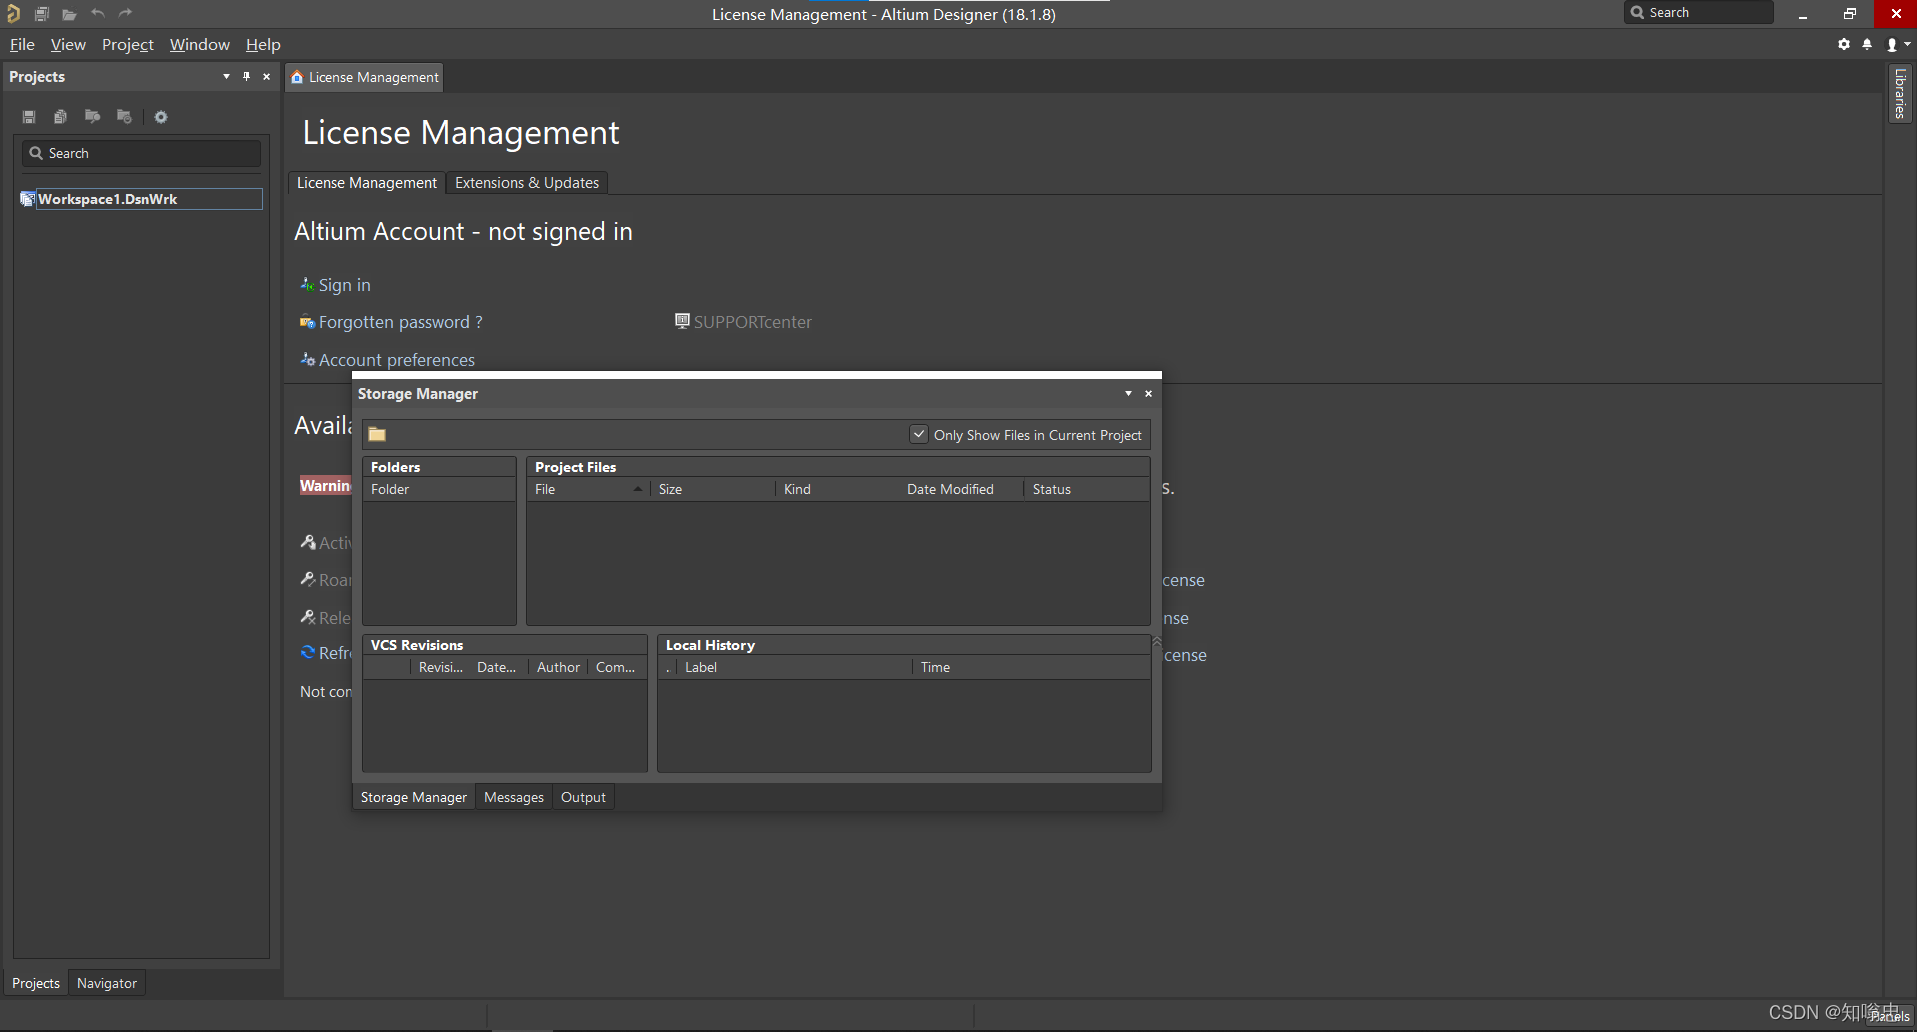The image size is (1917, 1032).
Task: Click Folder column header in Folders pane
Action: point(439,489)
